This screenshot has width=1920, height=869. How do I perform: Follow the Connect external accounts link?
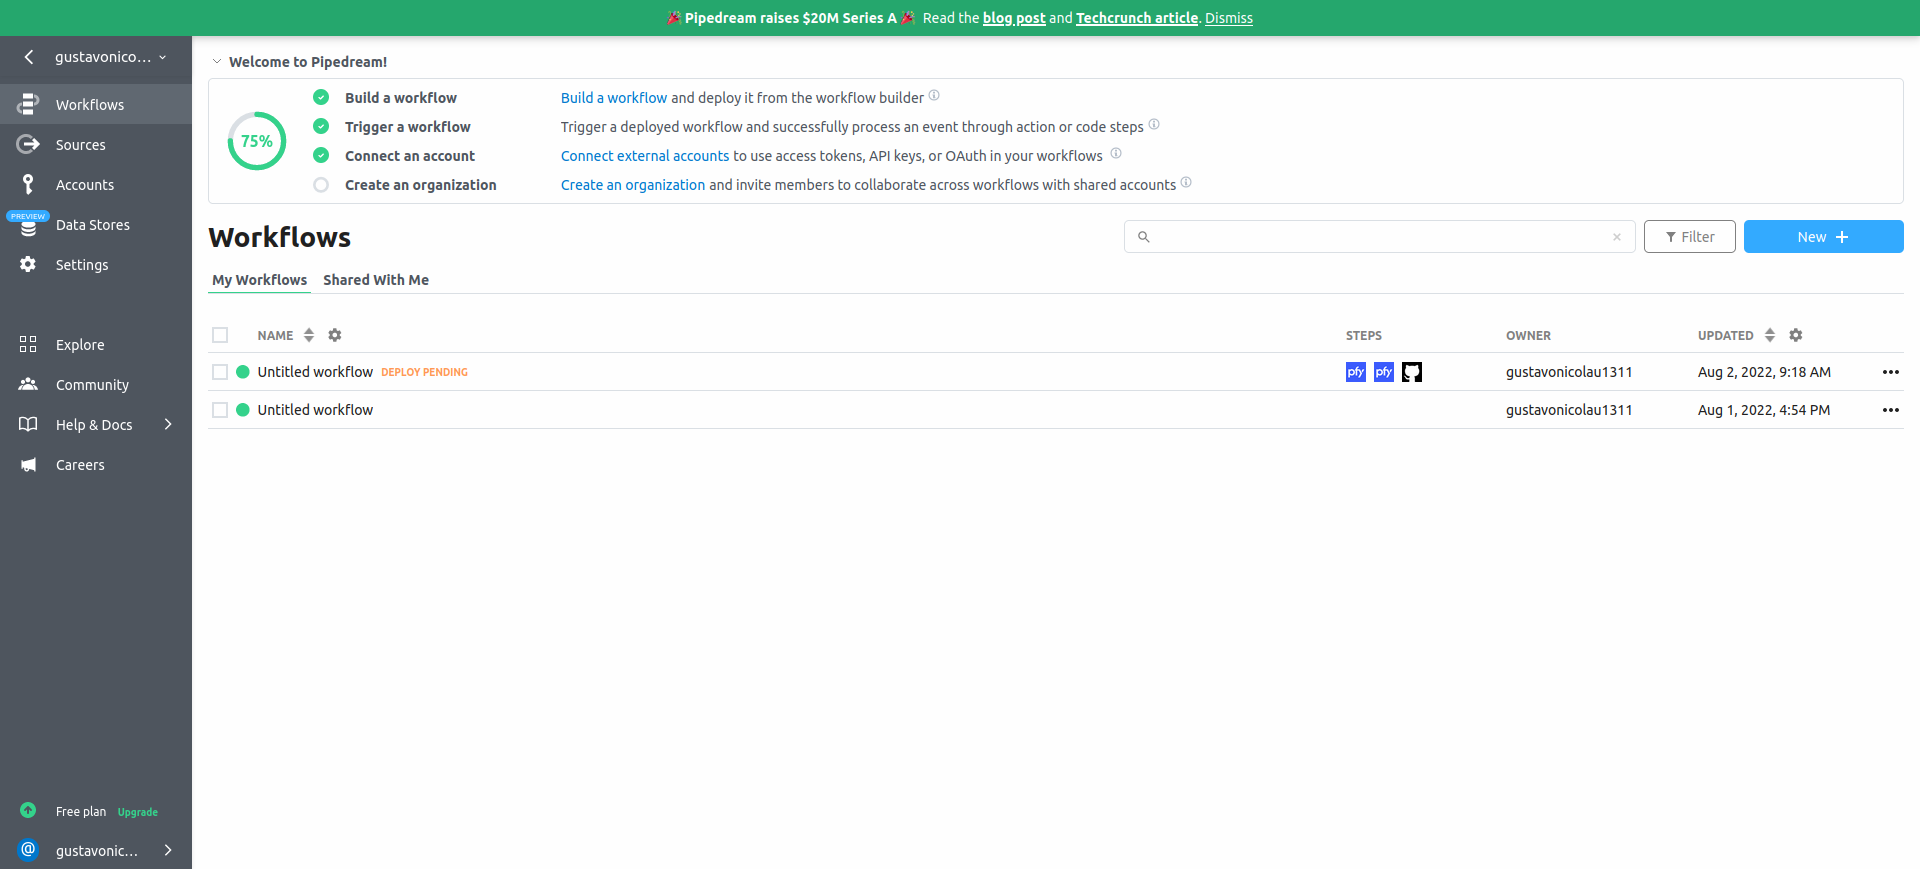pyautogui.click(x=645, y=156)
